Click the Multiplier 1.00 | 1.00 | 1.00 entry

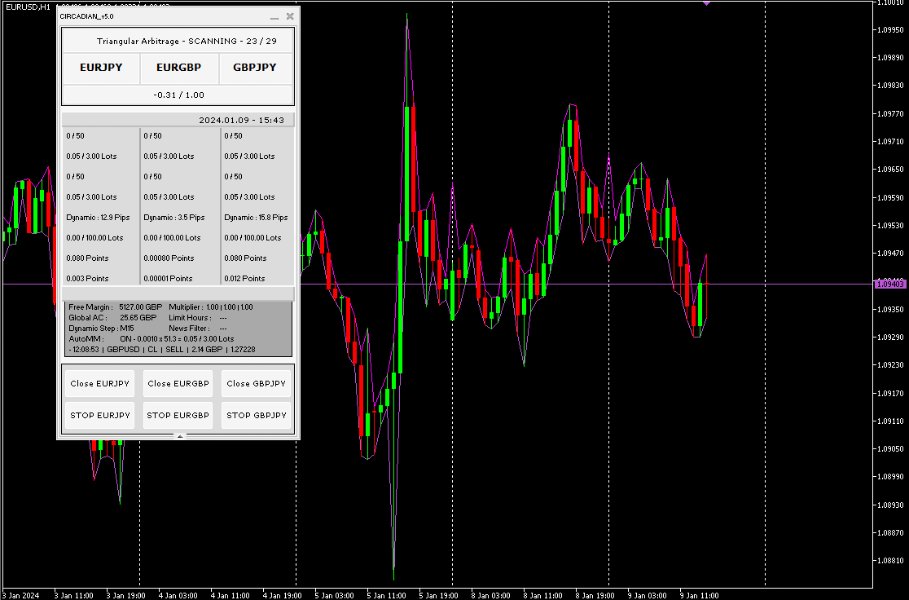[x=211, y=307]
